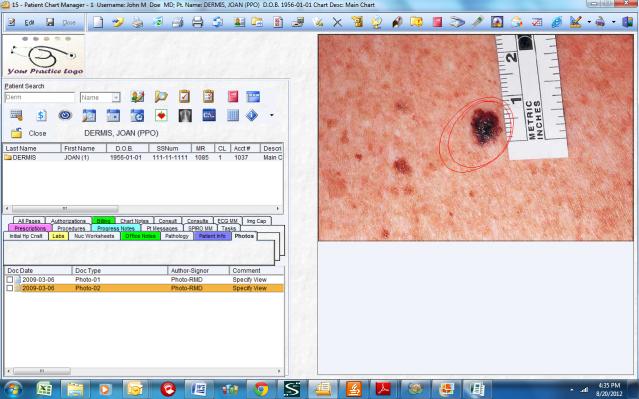Click the magnifier folder search icon
The height and width of the screenshot is (399, 639).
click(161, 97)
